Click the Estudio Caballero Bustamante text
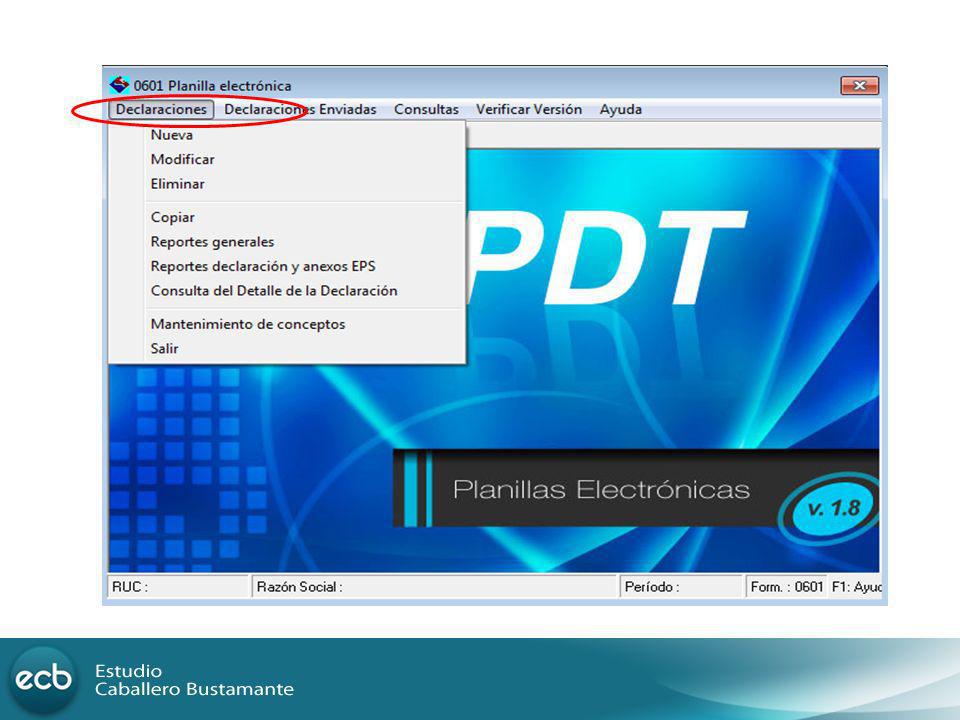Screen dimensions: 960x720 194,680
